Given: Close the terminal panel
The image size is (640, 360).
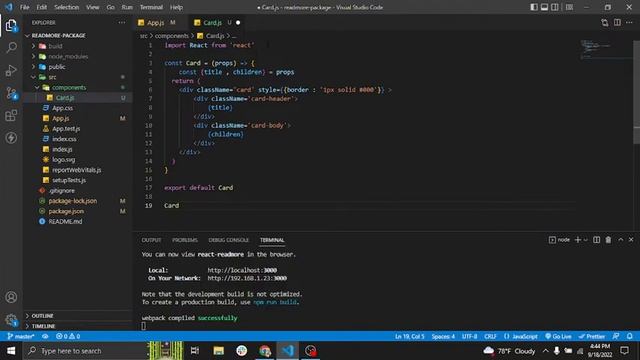Looking at the screenshot, I should [631, 240].
